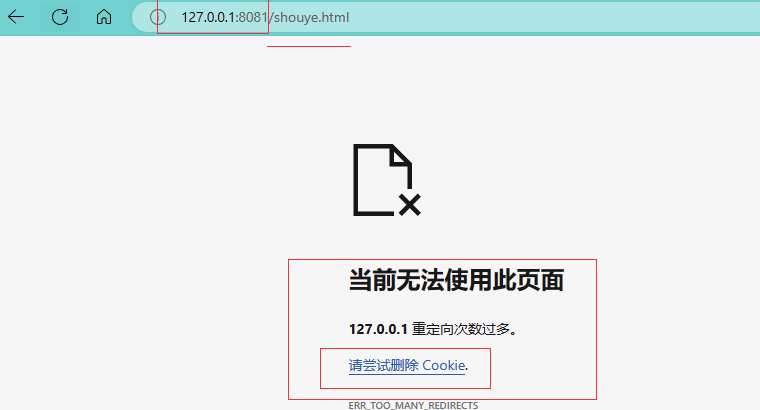Click the word Cookie in the suggestion link
The image size is (760, 410).
pyautogui.click(x=443, y=365)
